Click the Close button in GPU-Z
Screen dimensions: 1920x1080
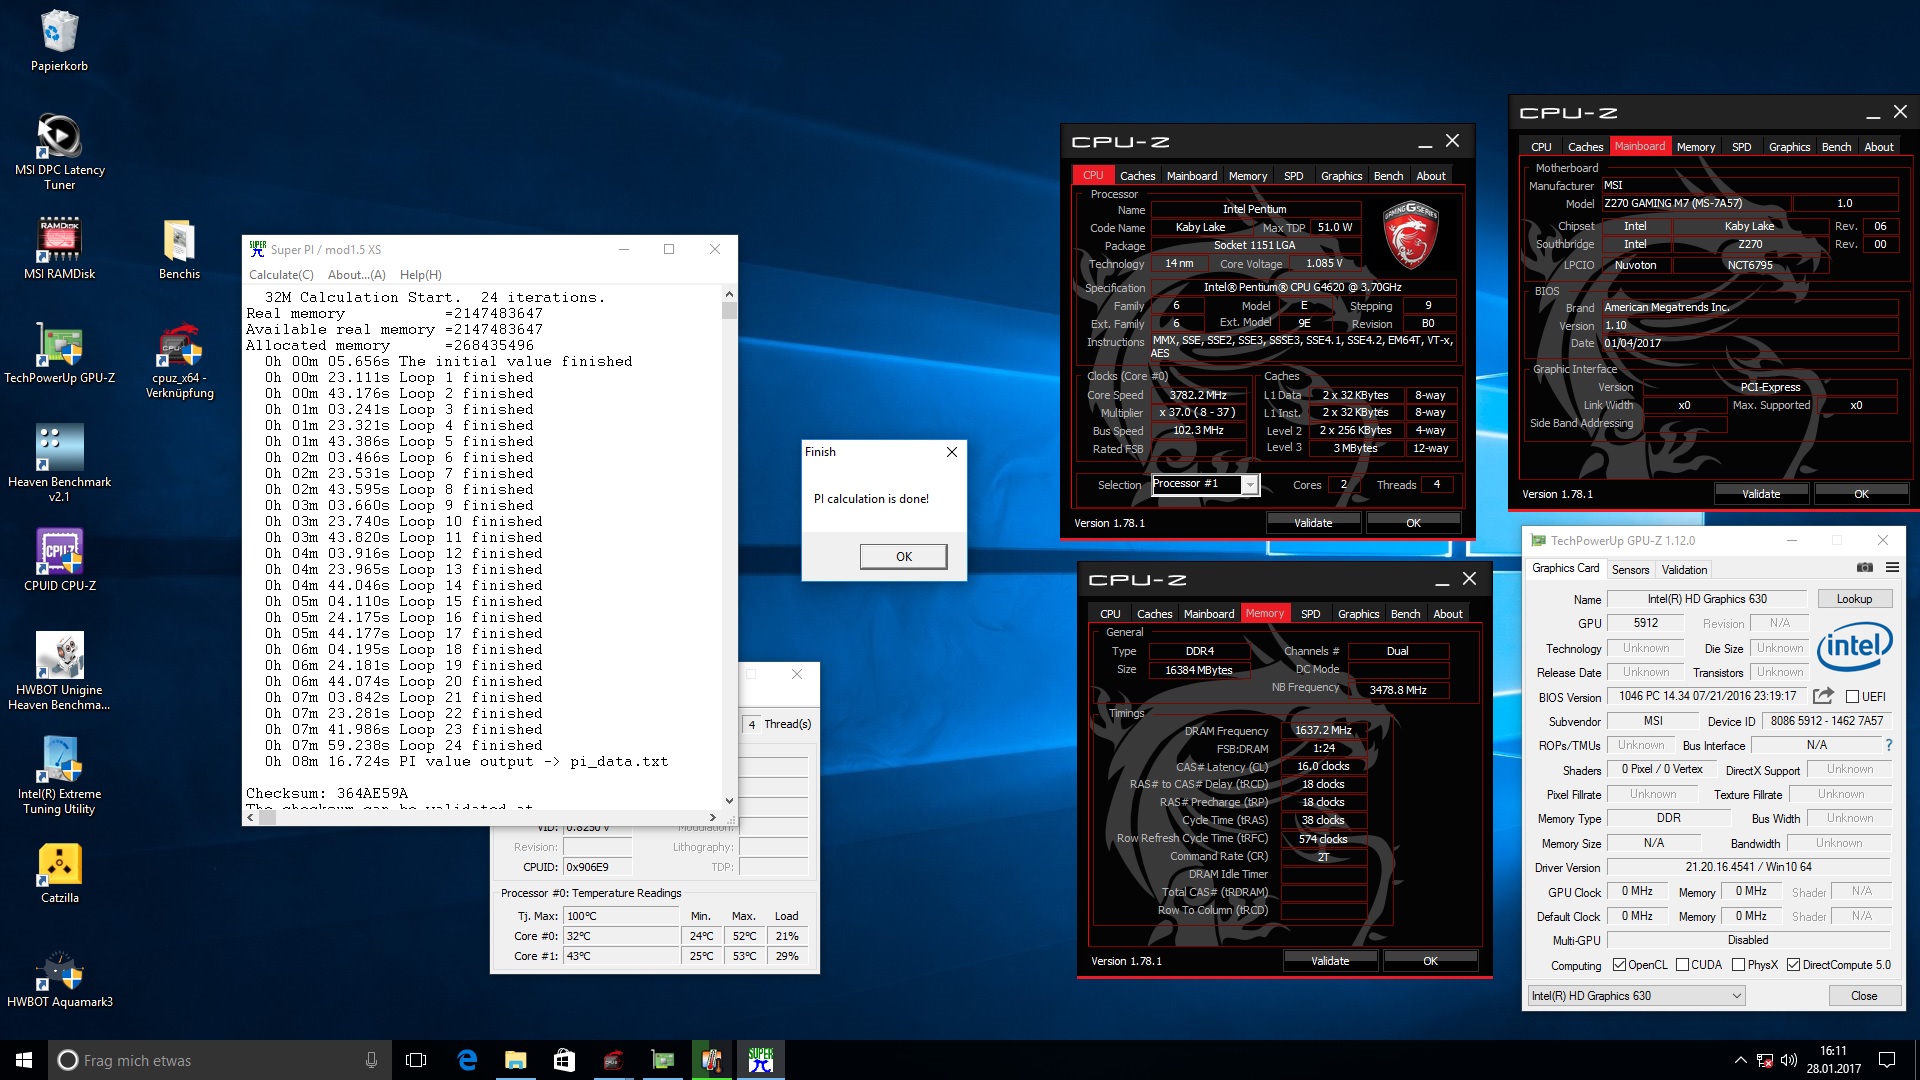[x=1864, y=996]
